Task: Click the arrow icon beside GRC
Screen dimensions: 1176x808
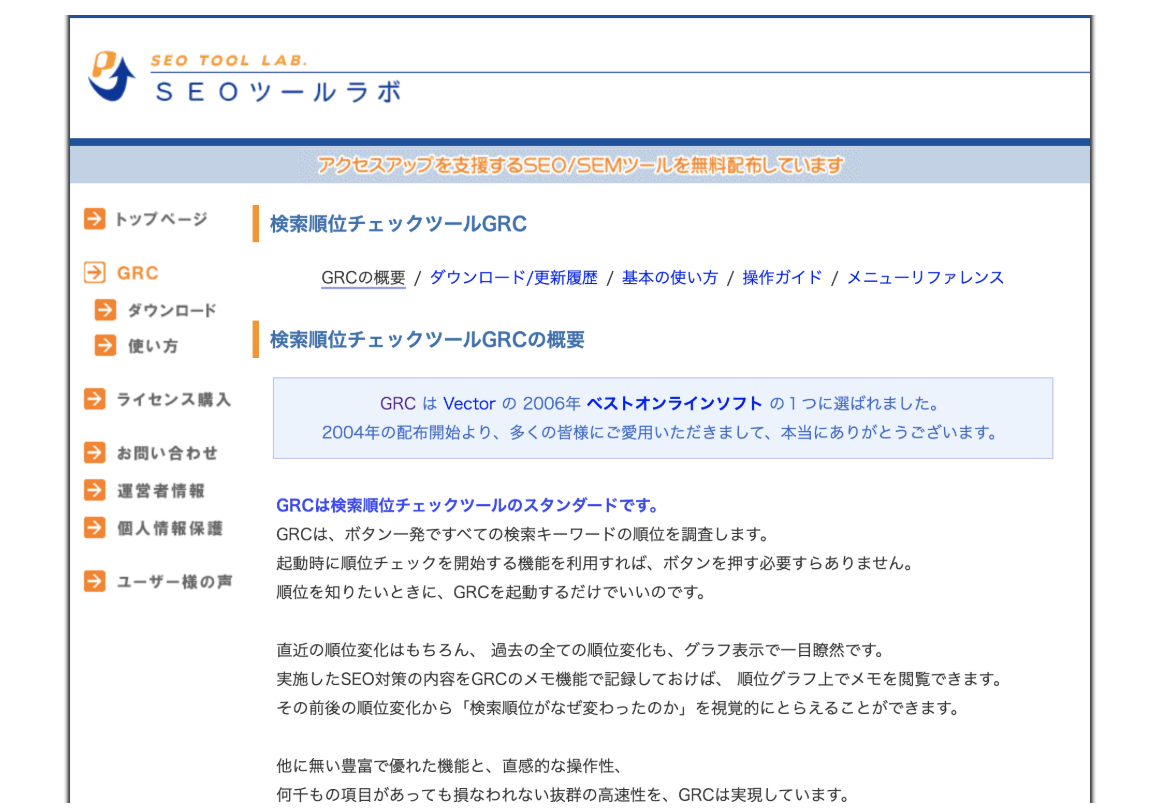Action: [x=94, y=272]
